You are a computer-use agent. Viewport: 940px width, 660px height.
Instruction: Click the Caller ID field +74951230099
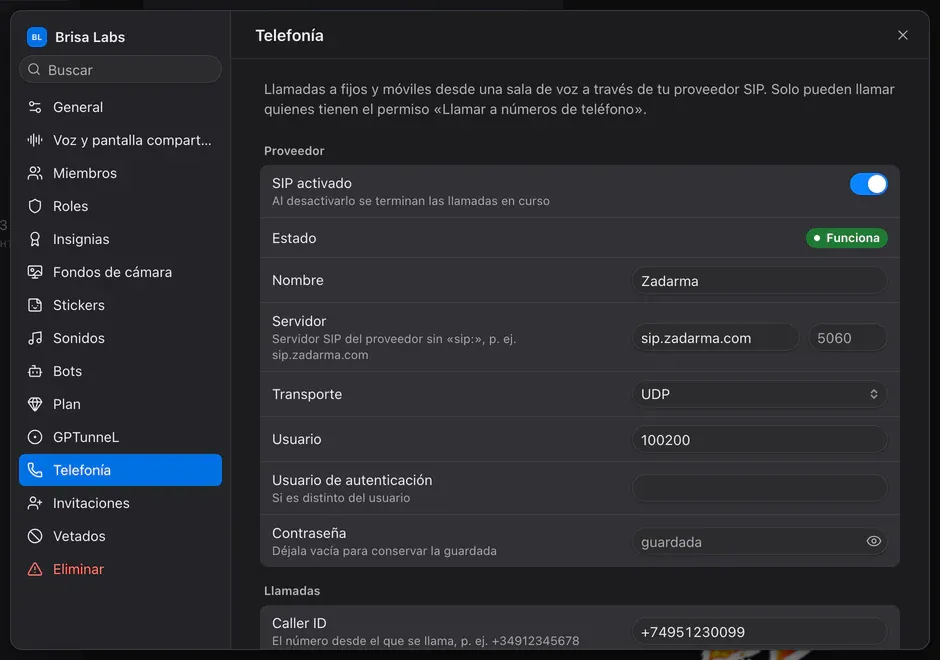pos(759,632)
